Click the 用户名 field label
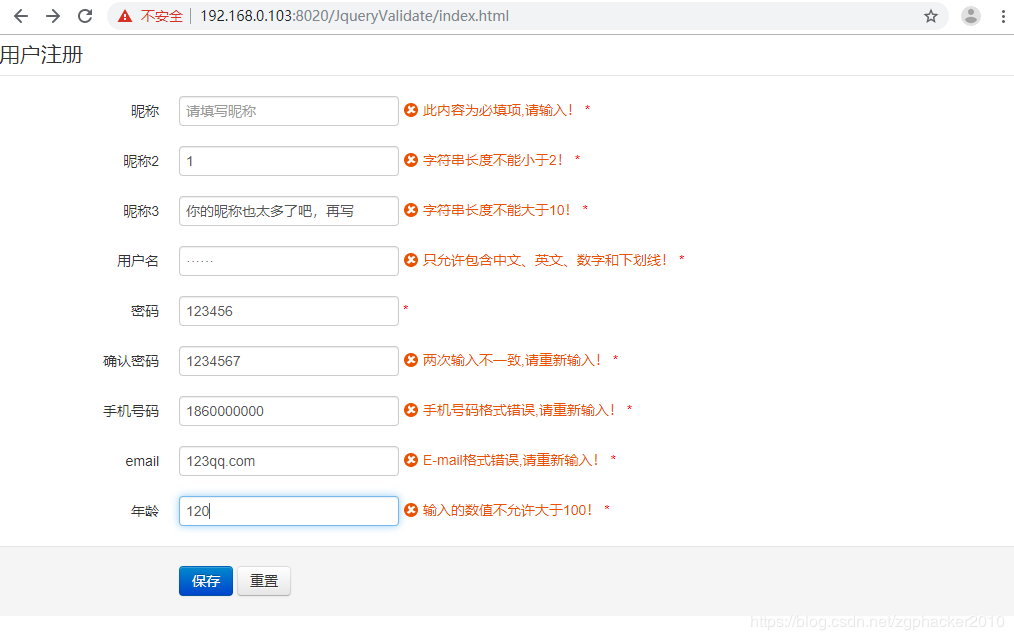The image size is (1014, 640). tap(138, 261)
